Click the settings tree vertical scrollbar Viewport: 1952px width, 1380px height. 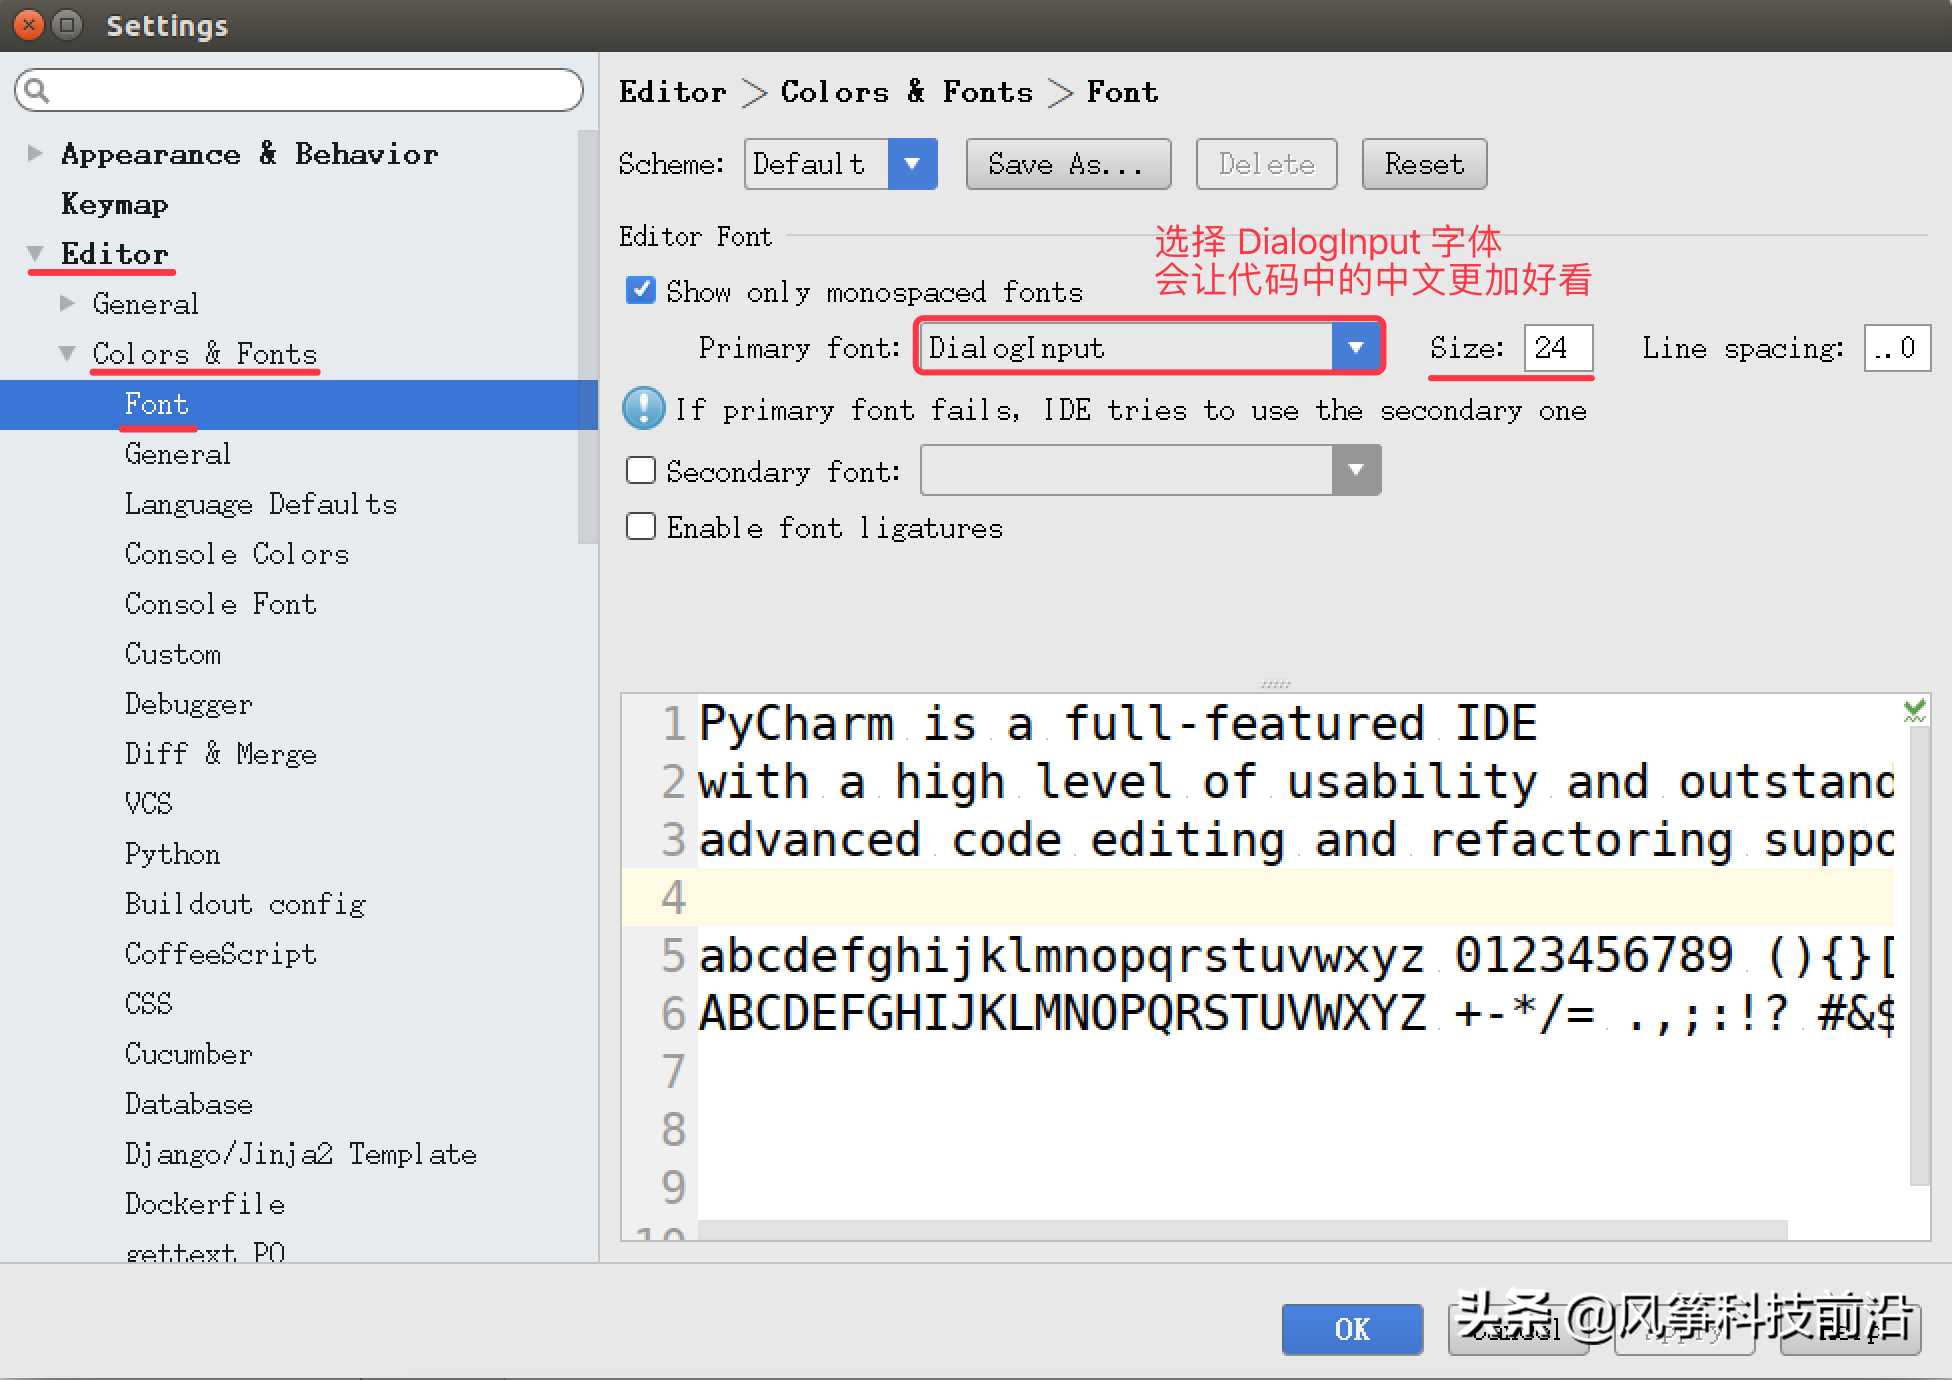click(x=588, y=335)
